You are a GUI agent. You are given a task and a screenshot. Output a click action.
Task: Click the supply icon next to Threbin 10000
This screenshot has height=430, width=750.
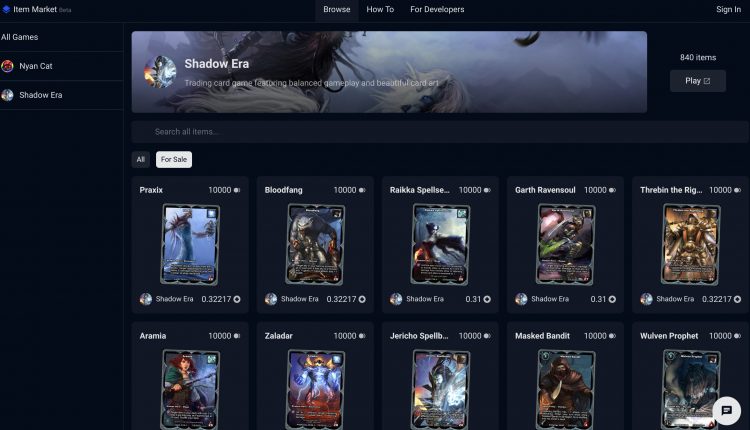738,190
